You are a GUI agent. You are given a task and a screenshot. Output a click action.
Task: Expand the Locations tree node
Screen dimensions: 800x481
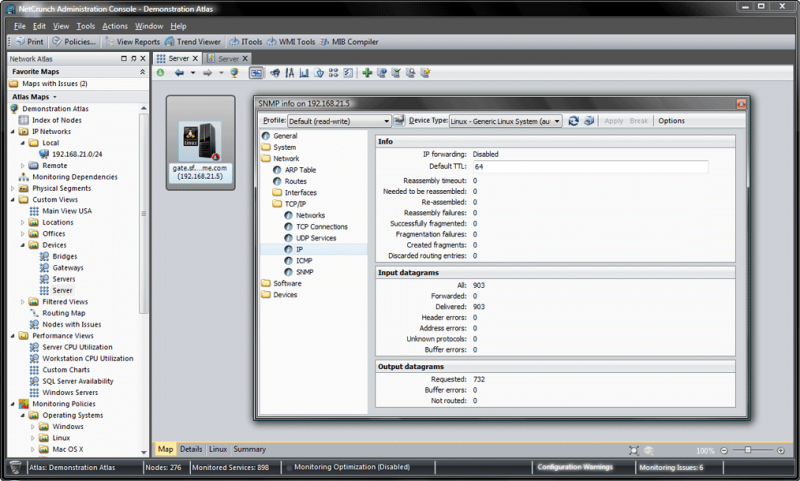tap(22, 222)
